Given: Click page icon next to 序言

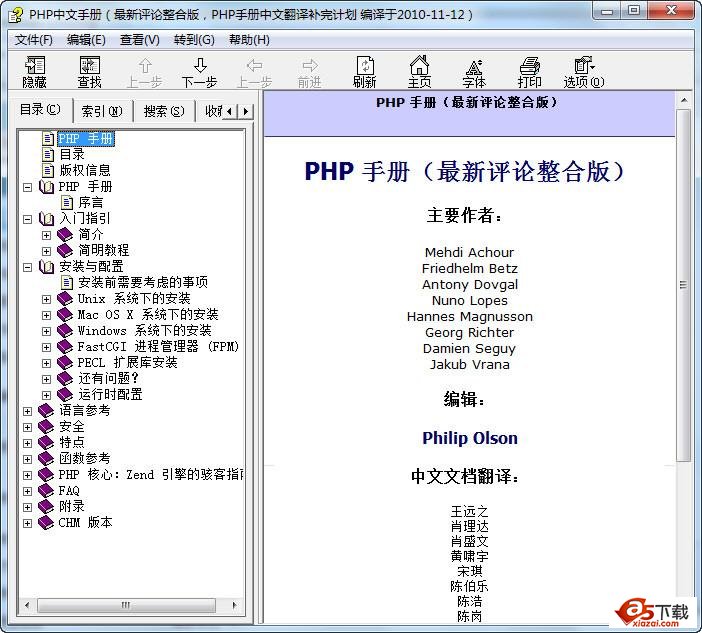Looking at the screenshot, I should tap(67, 203).
